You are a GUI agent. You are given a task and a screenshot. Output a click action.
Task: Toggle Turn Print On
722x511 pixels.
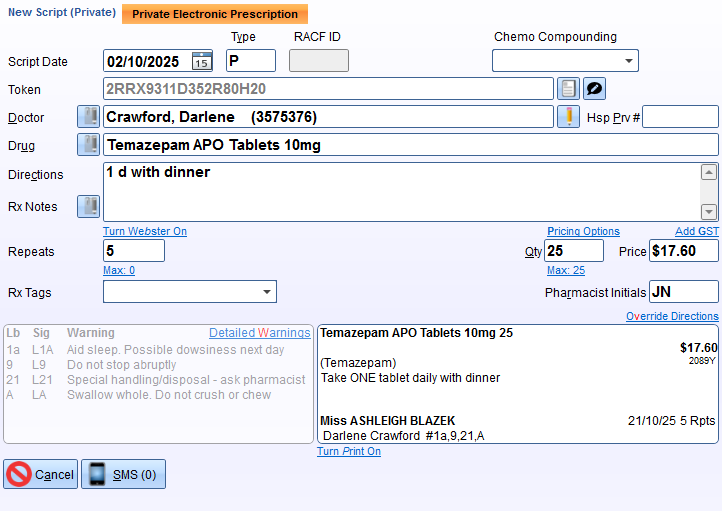coord(348,451)
